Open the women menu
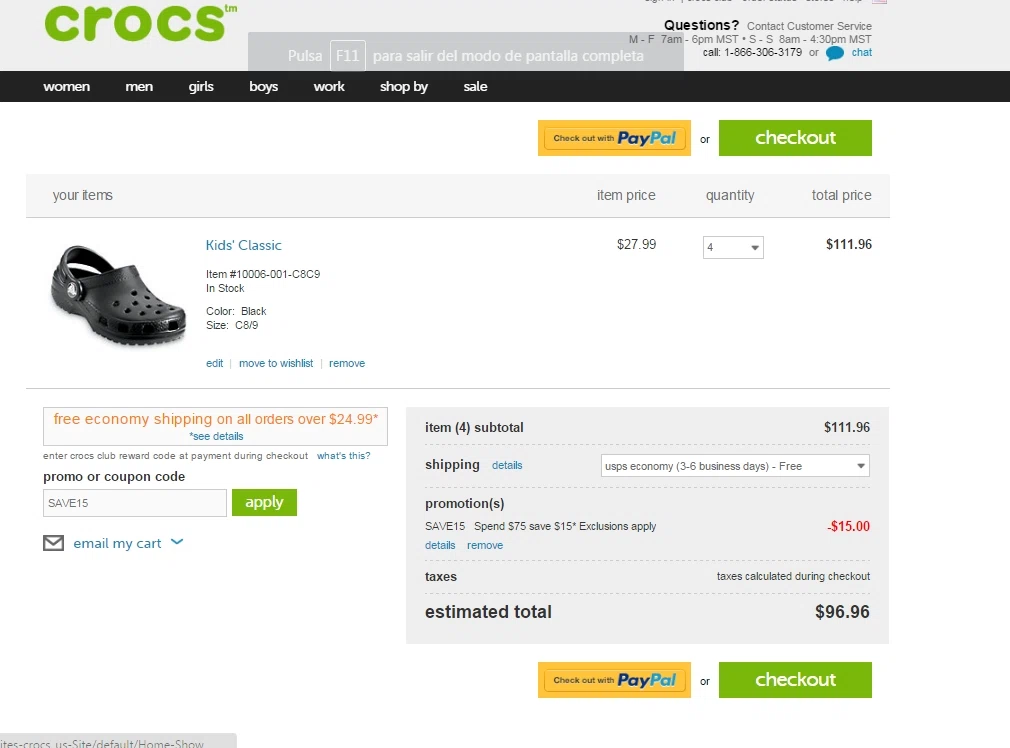1010x748 pixels. click(x=66, y=86)
